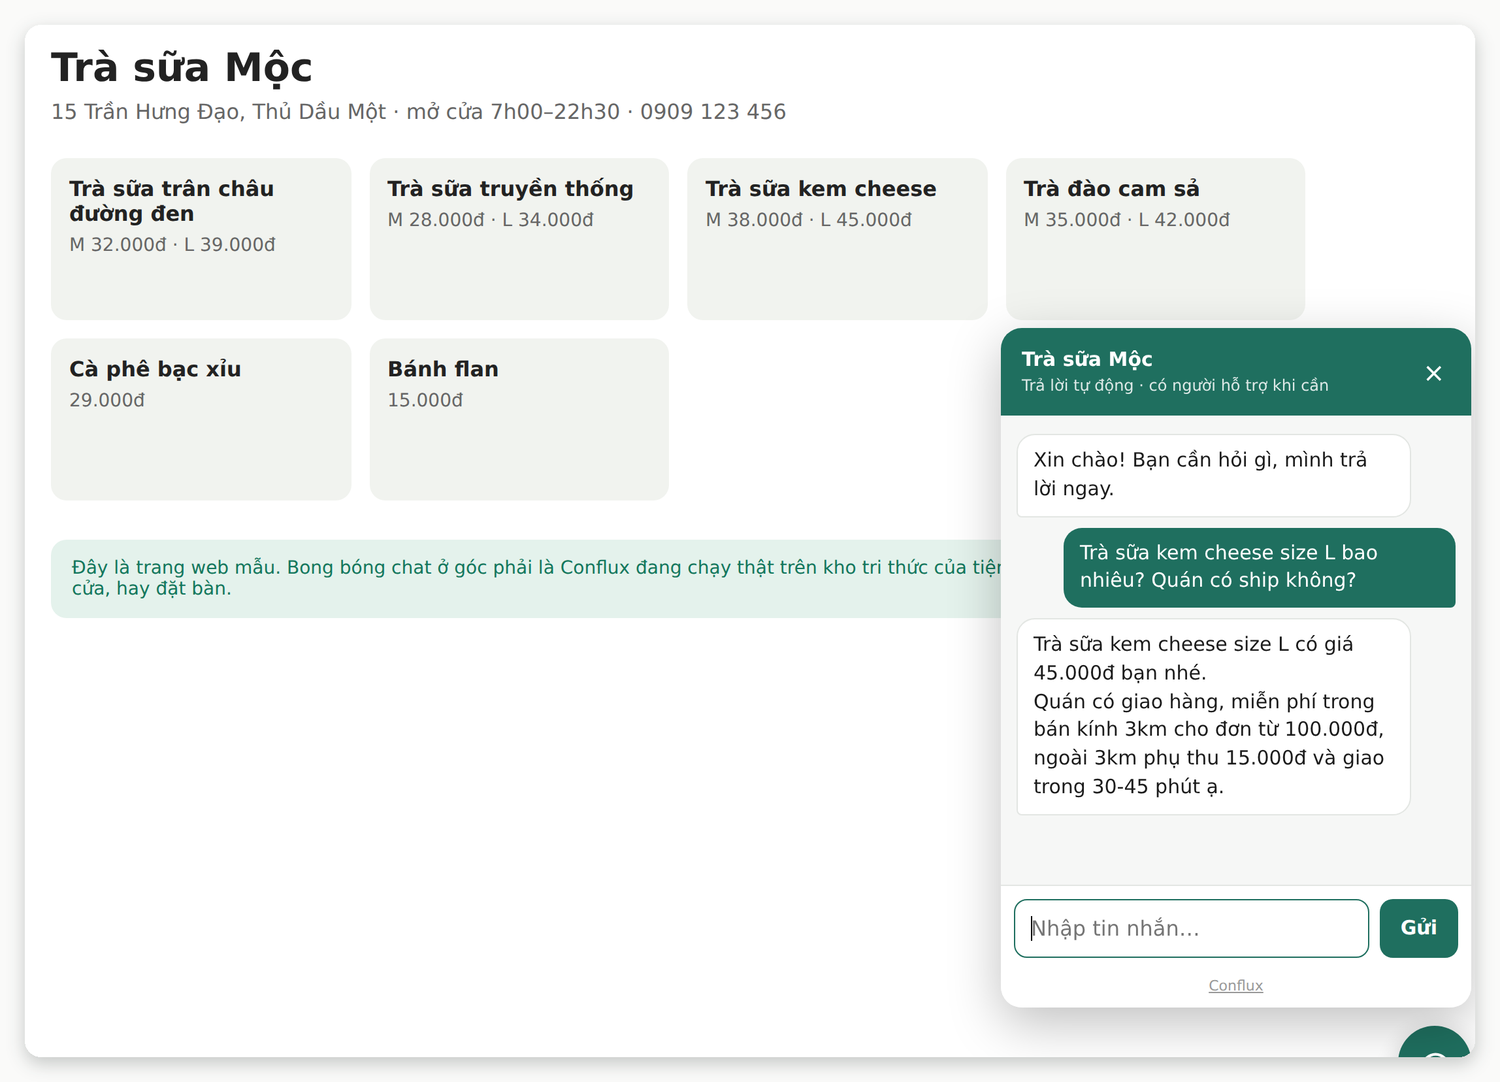Click the price M 35.000đ · L 42.000đ
Viewport: 1500px width, 1082px height.
(x=1126, y=220)
